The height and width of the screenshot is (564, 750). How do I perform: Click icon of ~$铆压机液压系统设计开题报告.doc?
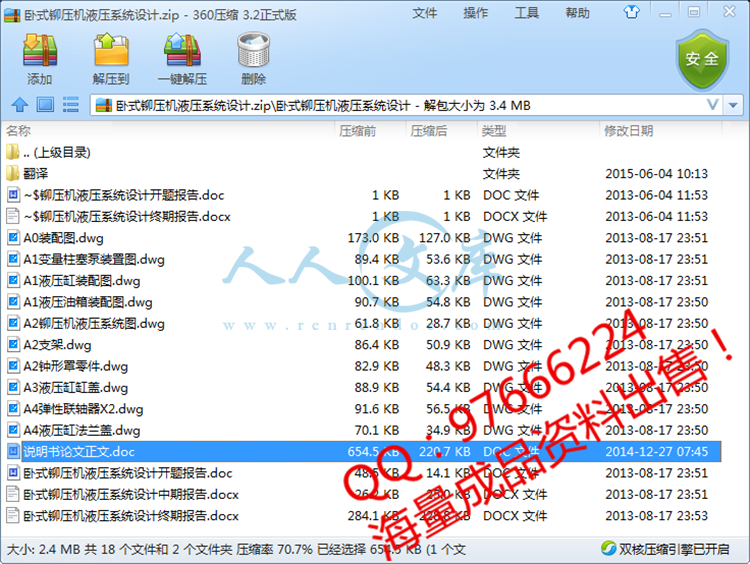(x=13, y=195)
